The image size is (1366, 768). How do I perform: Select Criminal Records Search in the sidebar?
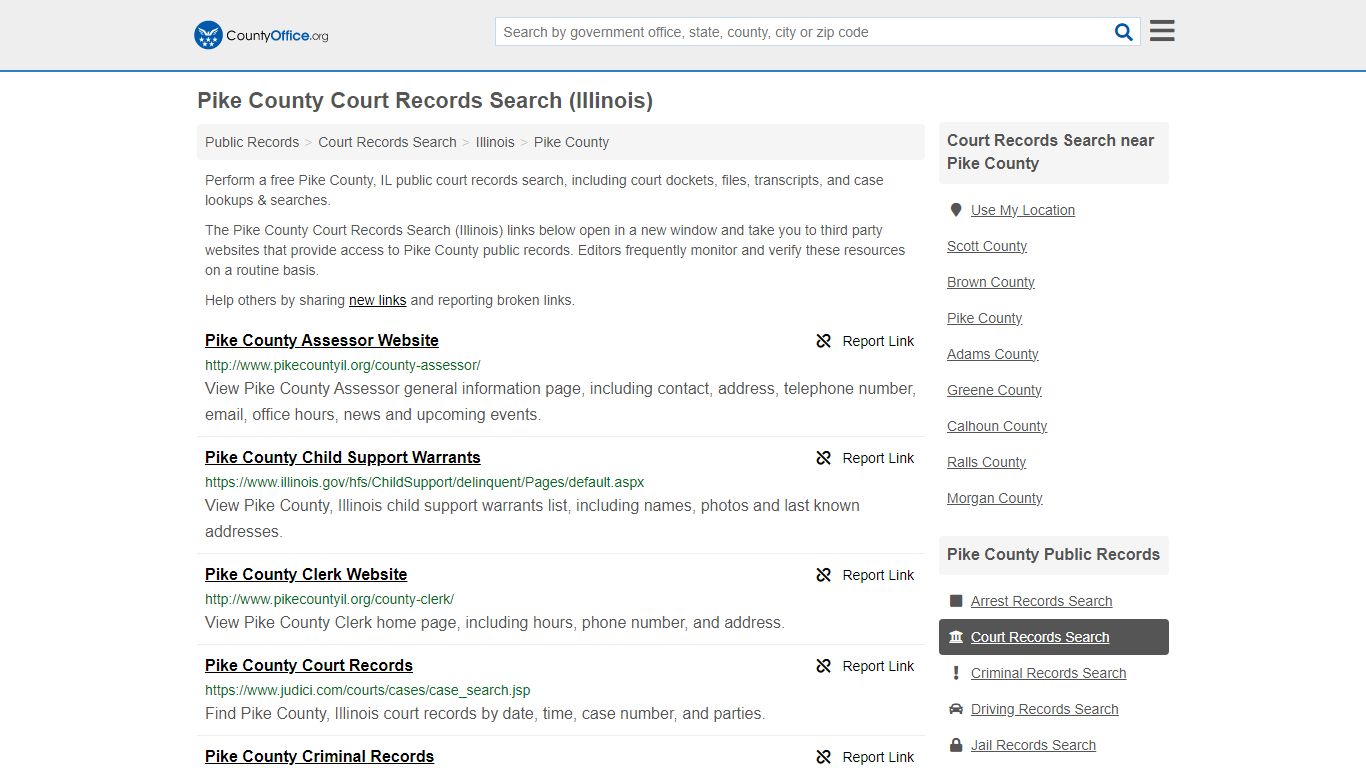1048,673
